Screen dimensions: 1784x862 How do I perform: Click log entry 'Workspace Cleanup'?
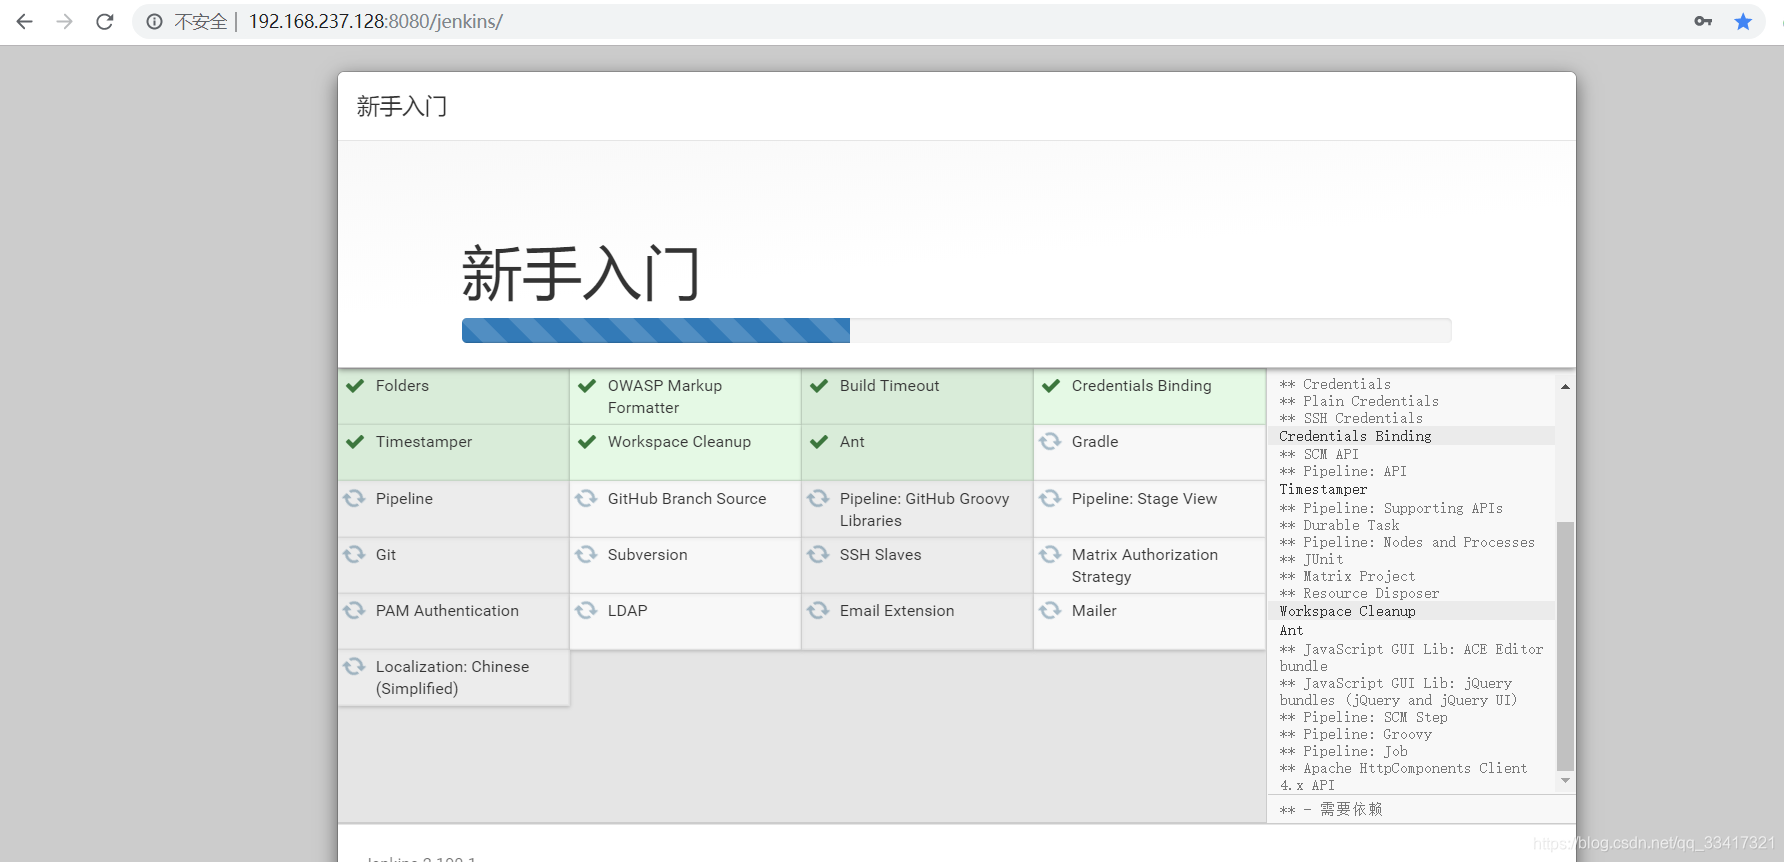point(1347,612)
